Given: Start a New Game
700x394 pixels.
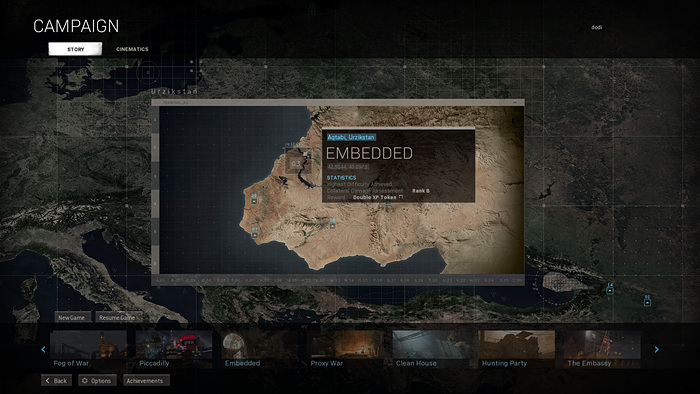Looking at the screenshot, I should (x=72, y=317).
